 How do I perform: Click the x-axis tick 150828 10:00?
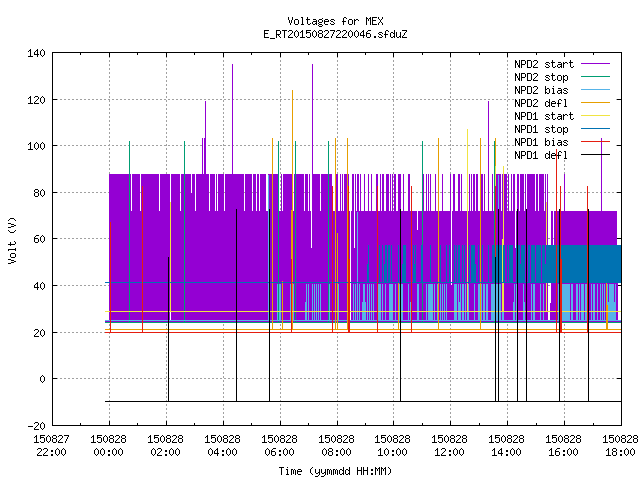pyautogui.click(x=392, y=446)
